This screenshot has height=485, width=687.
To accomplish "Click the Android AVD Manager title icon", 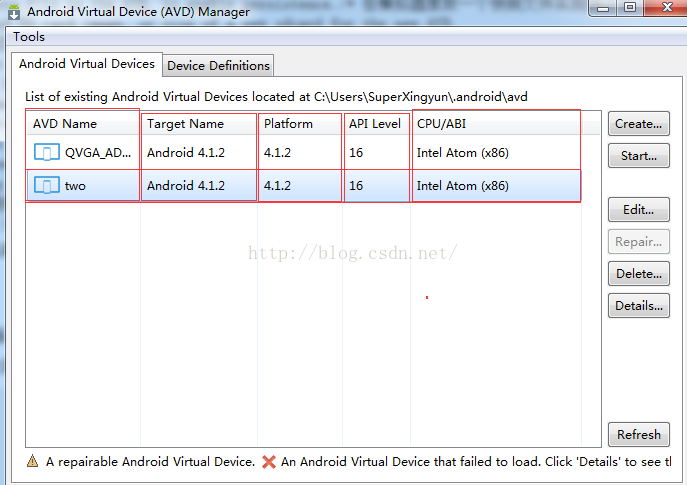I will (14, 12).
